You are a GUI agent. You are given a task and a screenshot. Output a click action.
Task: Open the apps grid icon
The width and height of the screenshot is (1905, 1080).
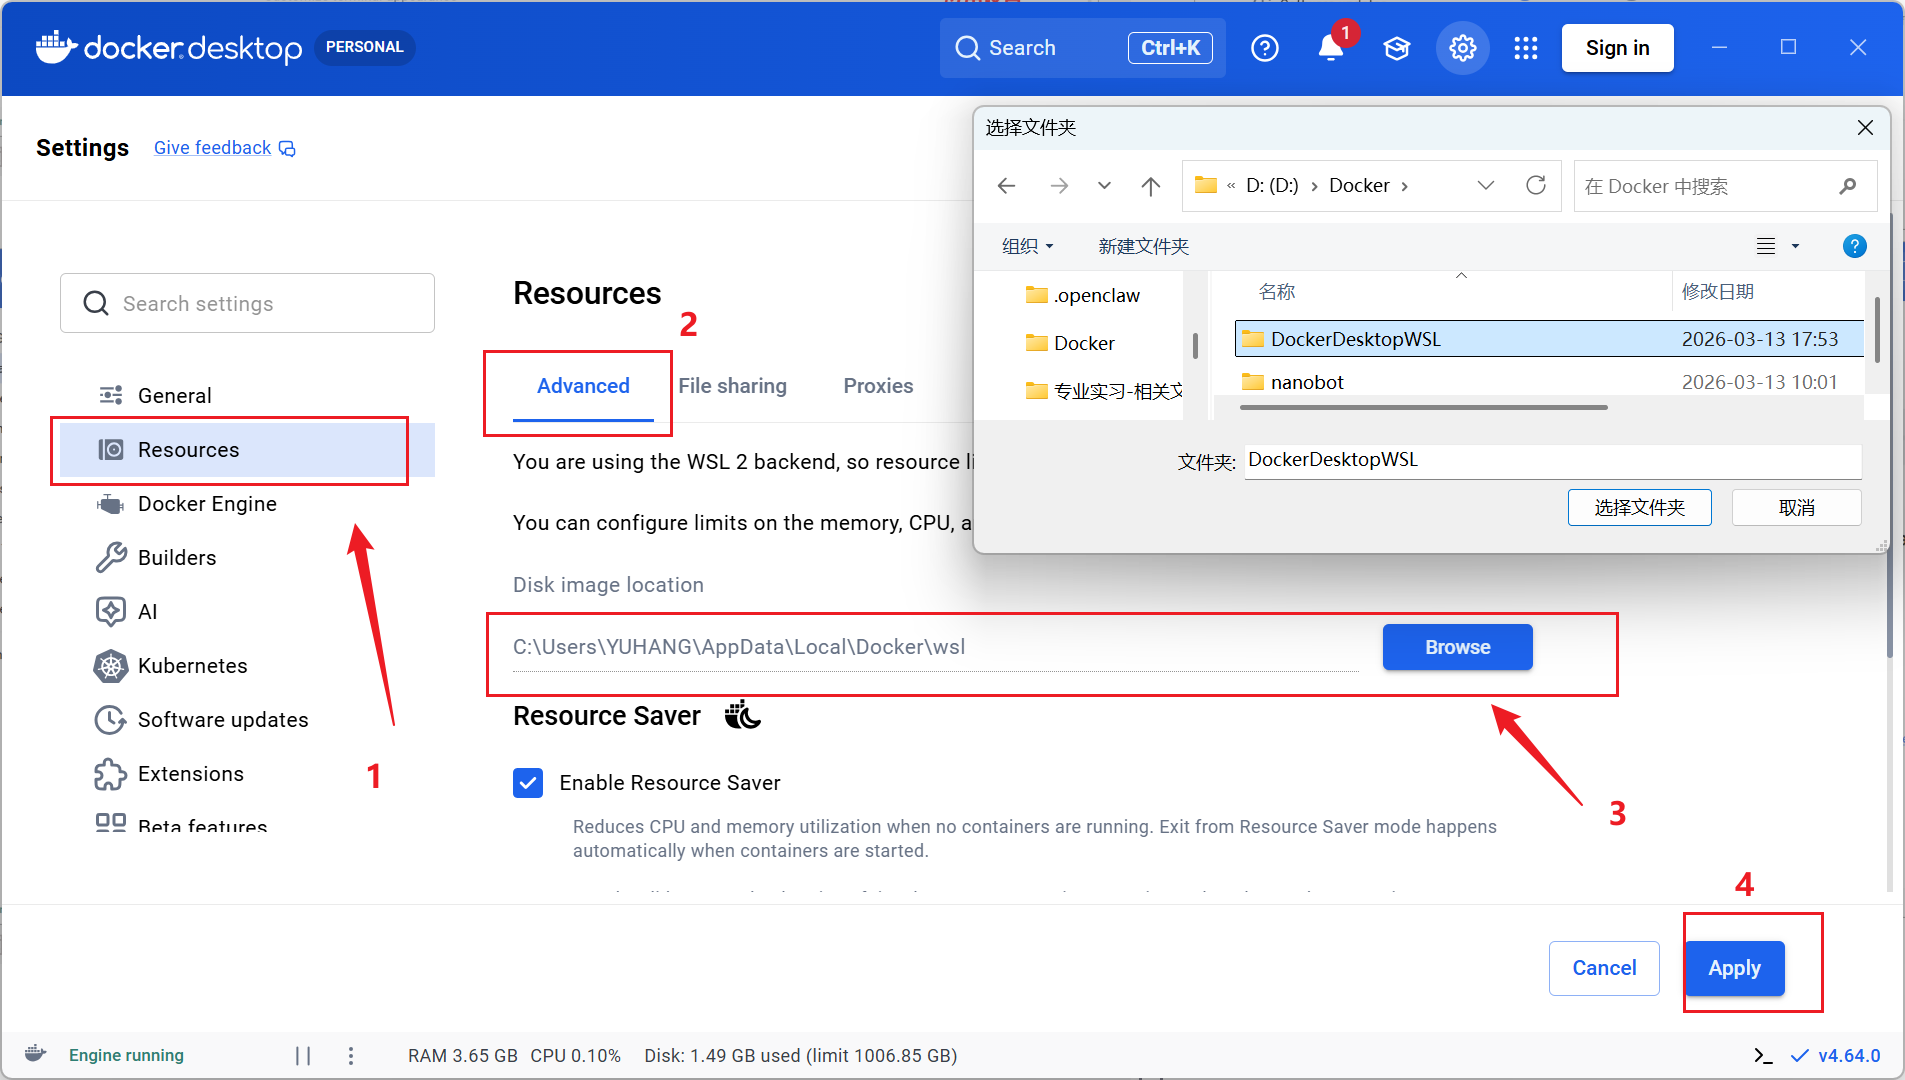coord(1526,48)
